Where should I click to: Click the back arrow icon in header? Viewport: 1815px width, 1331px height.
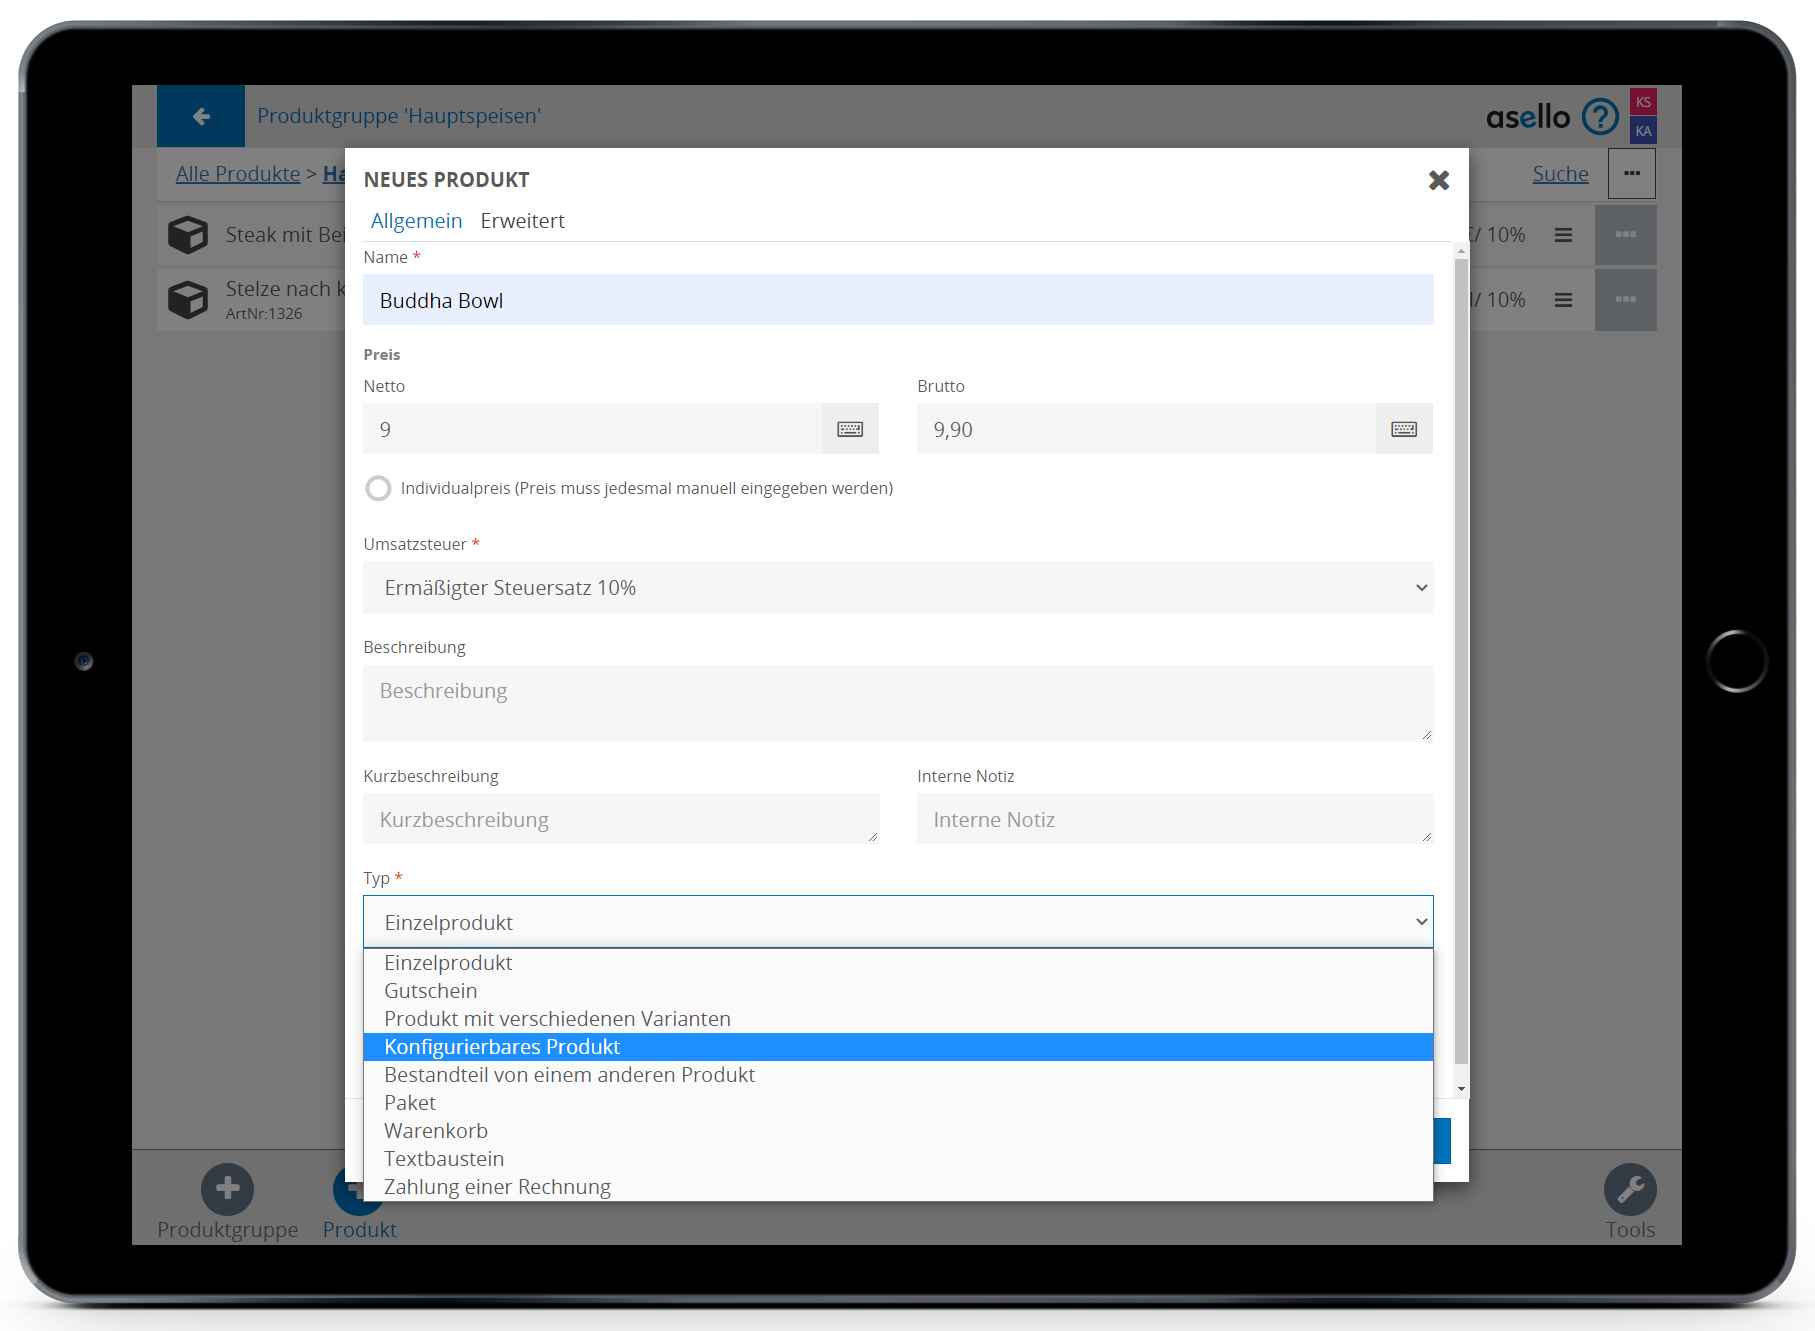coord(201,116)
